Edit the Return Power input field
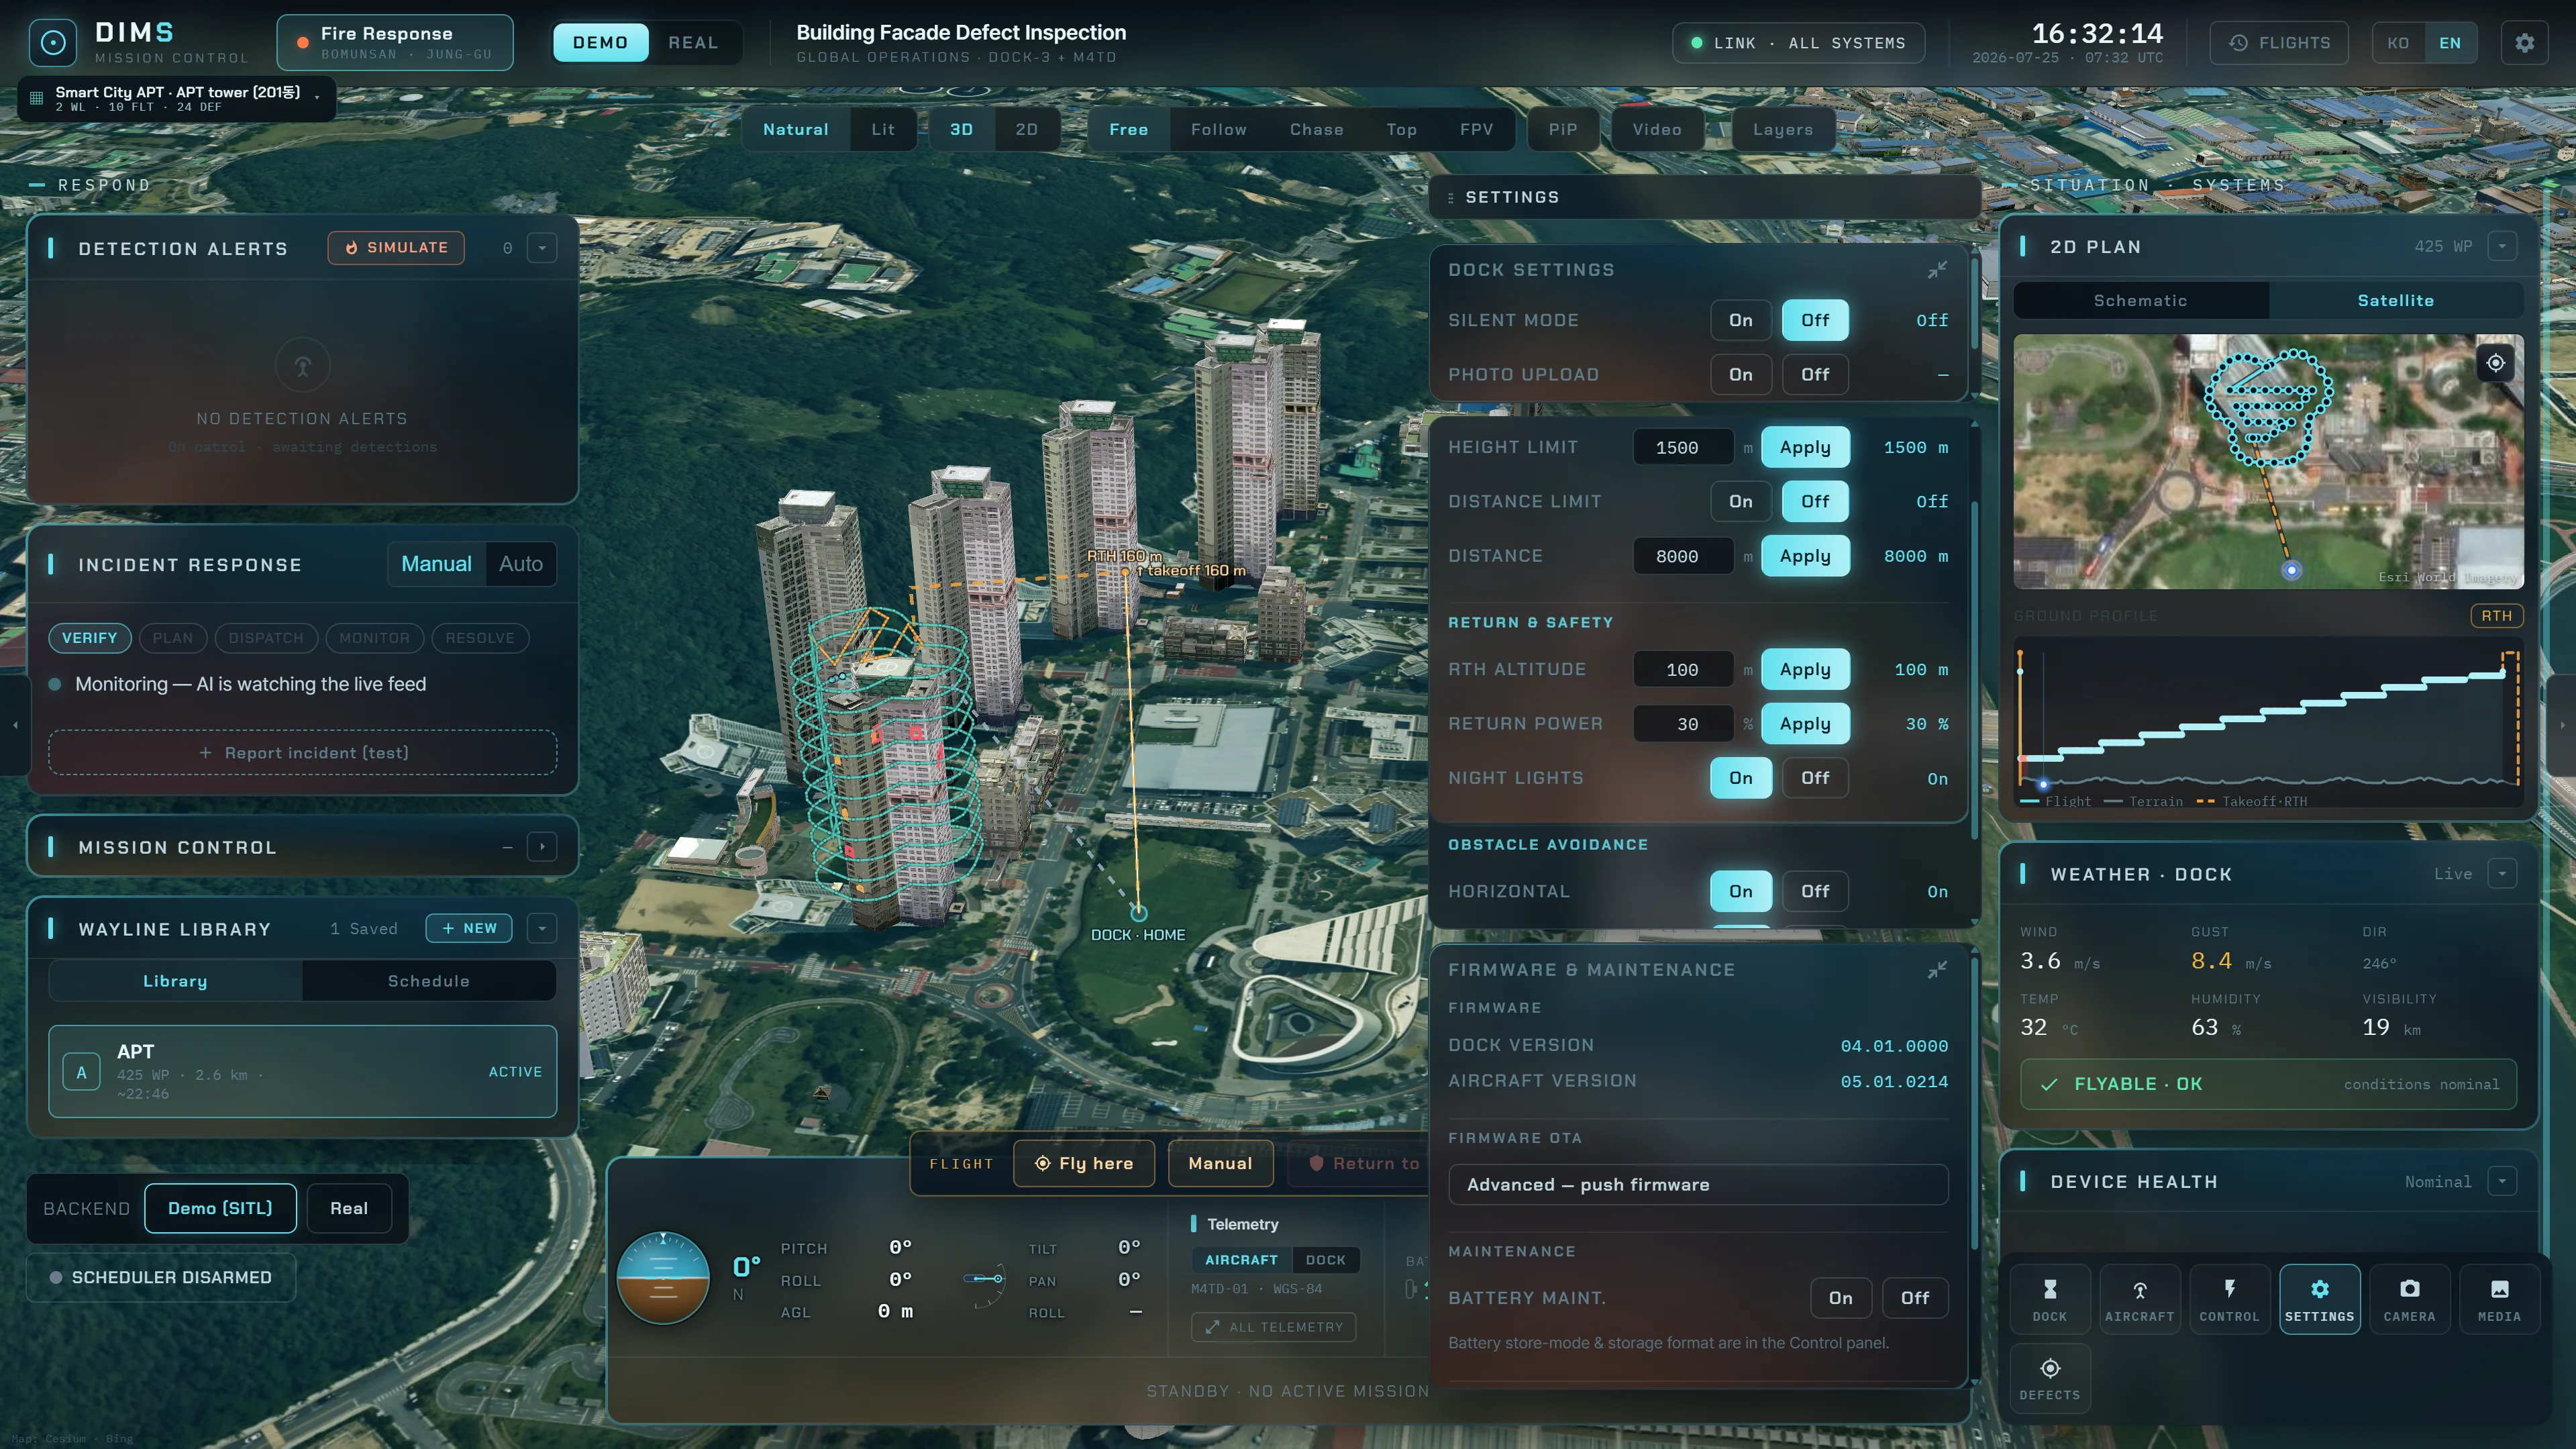Image resolution: width=2576 pixels, height=1449 pixels. tap(1683, 724)
